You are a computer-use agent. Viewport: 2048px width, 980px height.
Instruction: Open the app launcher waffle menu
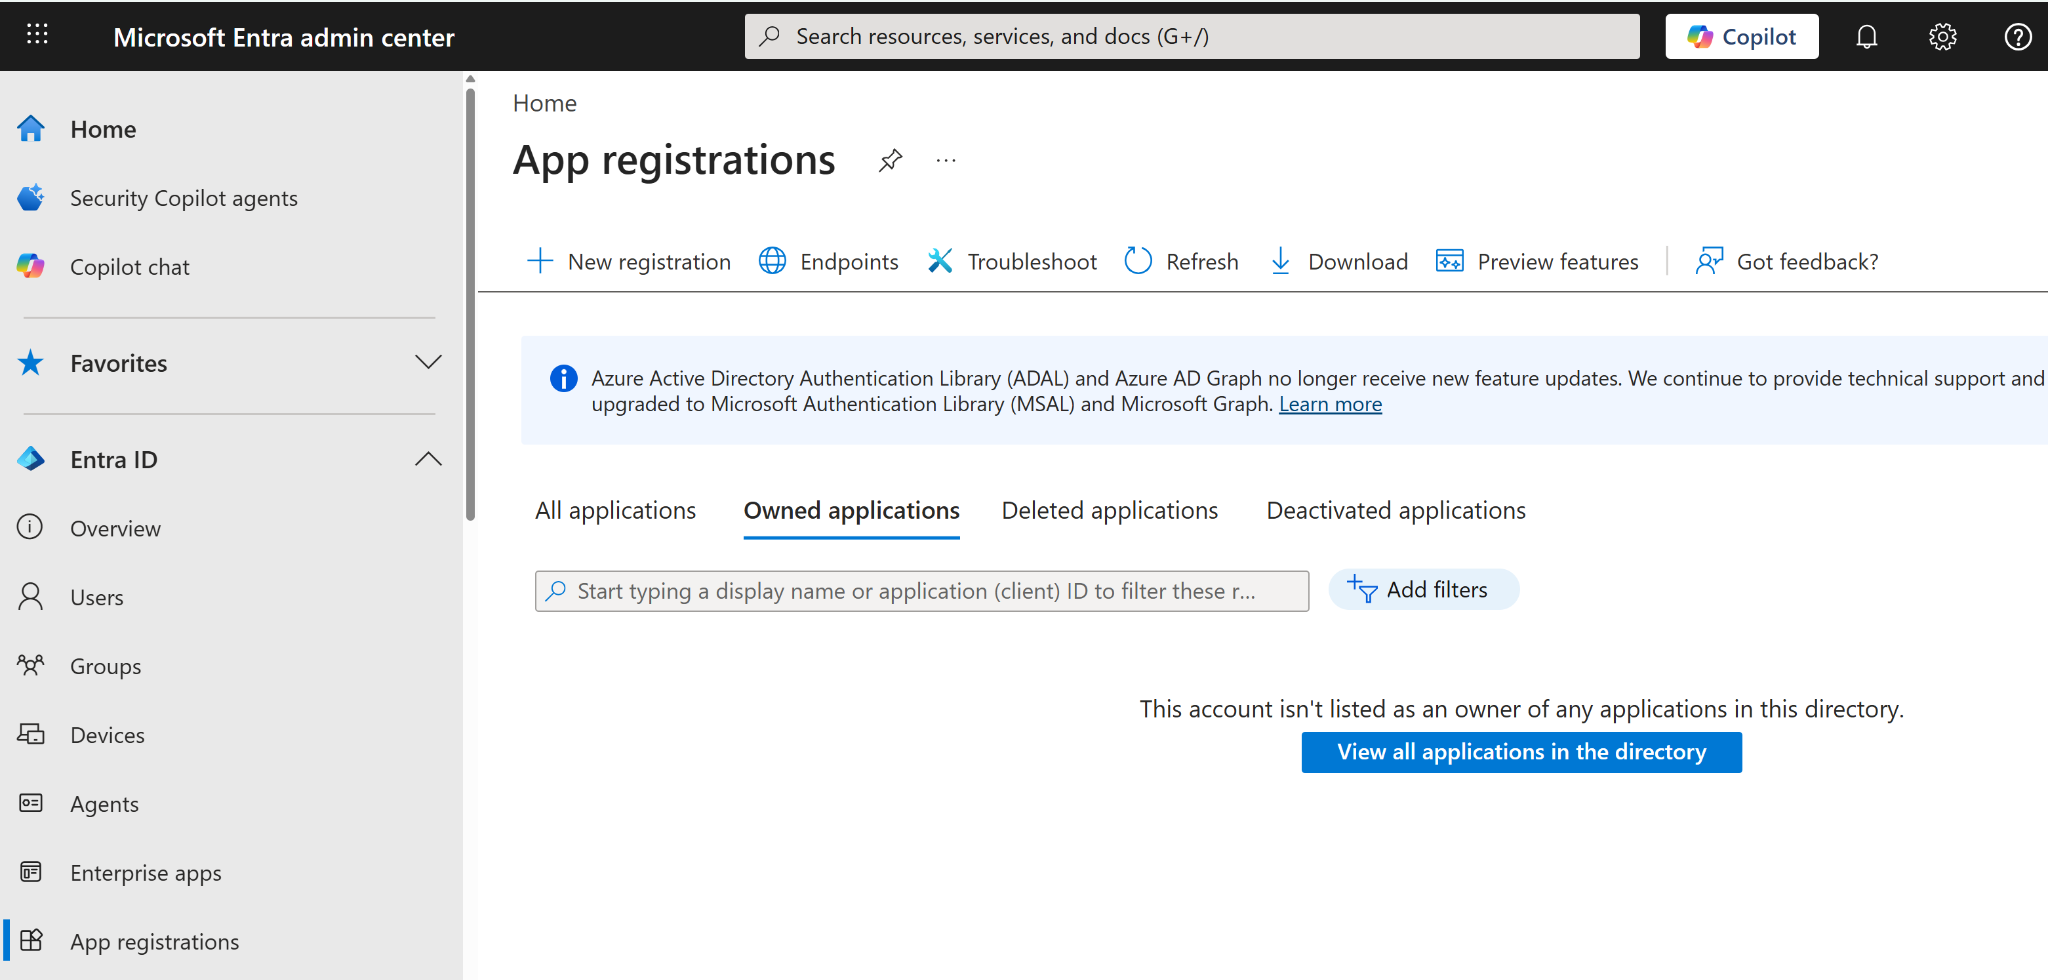pos(37,35)
